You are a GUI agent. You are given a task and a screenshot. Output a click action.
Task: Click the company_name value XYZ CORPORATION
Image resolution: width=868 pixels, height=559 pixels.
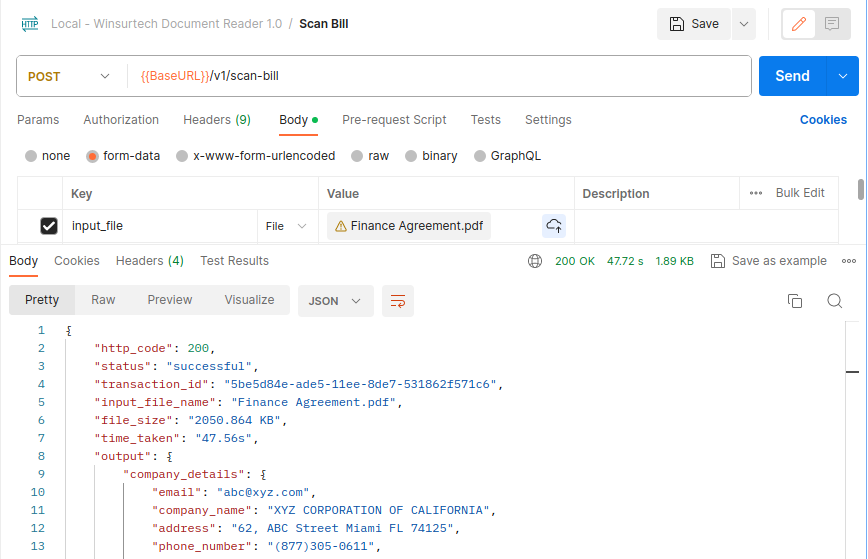379,510
